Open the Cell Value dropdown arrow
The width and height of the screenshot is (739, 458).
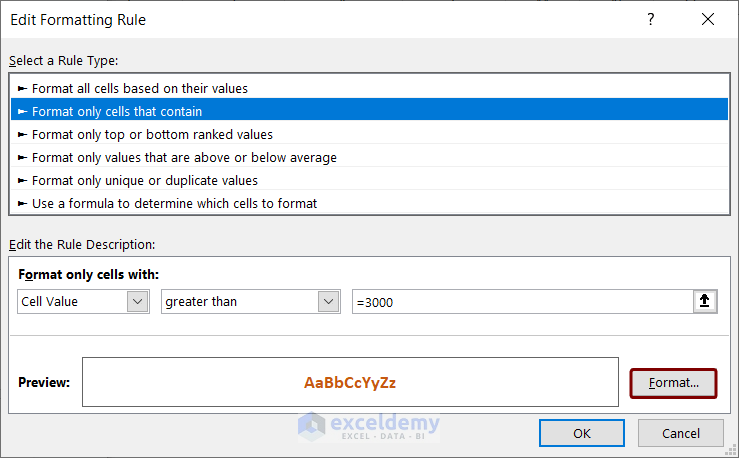137,301
